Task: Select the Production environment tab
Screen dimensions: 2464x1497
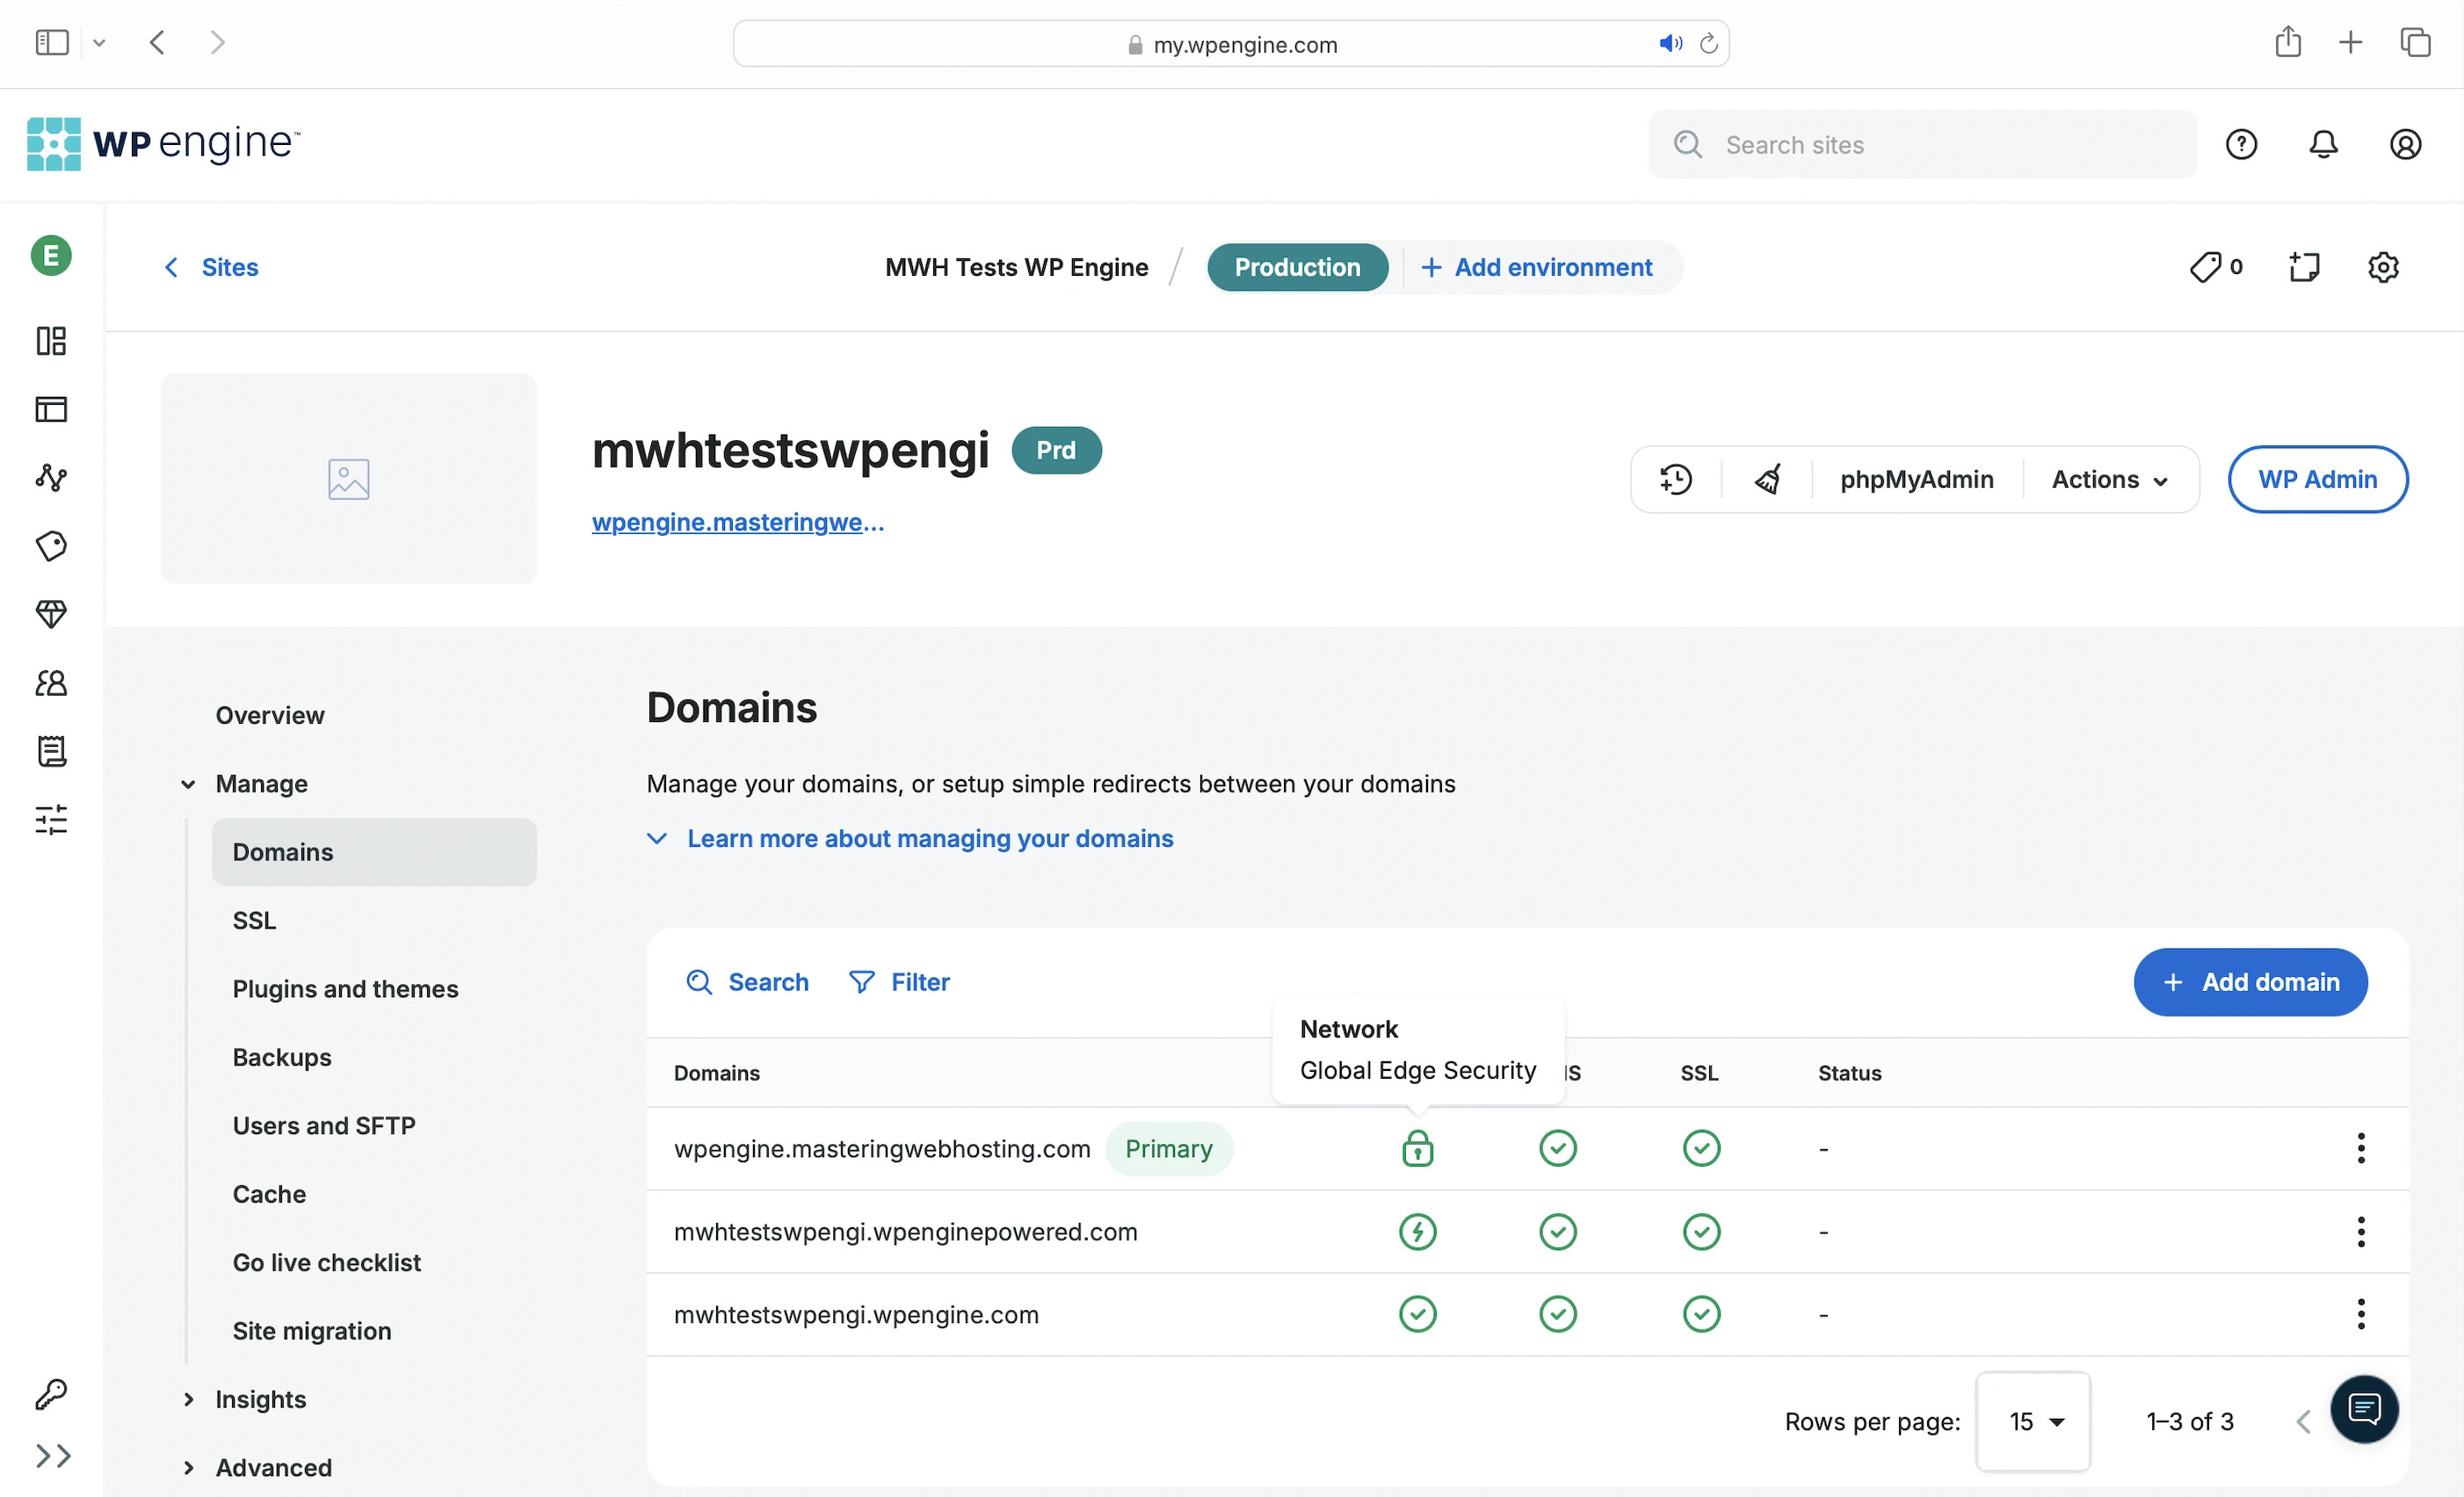Action: click(1297, 267)
